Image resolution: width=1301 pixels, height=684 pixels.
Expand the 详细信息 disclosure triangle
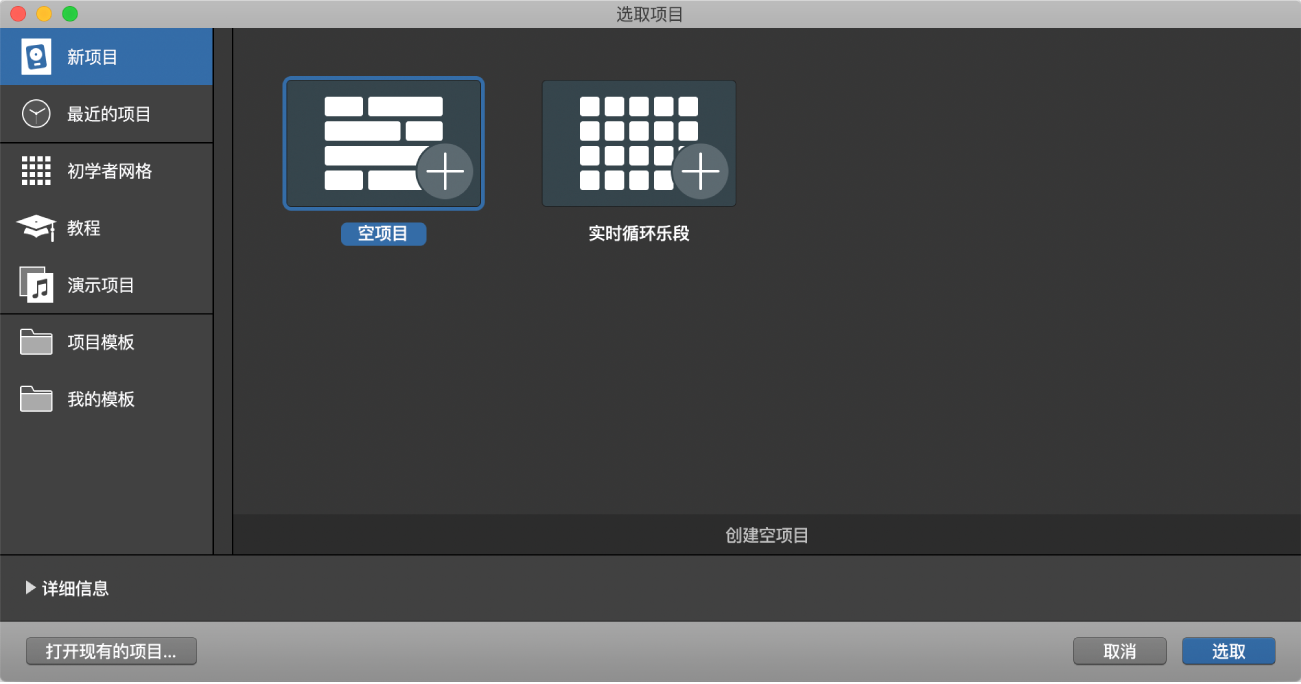click(x=30, y=589)
